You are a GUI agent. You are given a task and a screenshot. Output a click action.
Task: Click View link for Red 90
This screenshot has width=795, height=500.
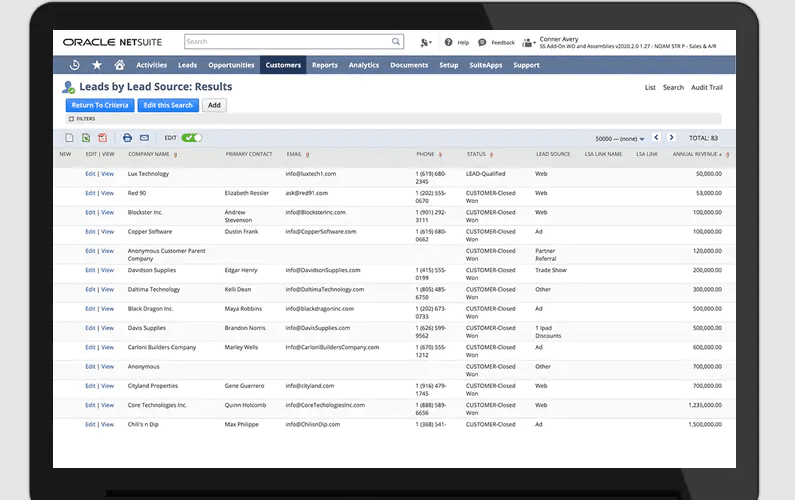tap(107, 193)
